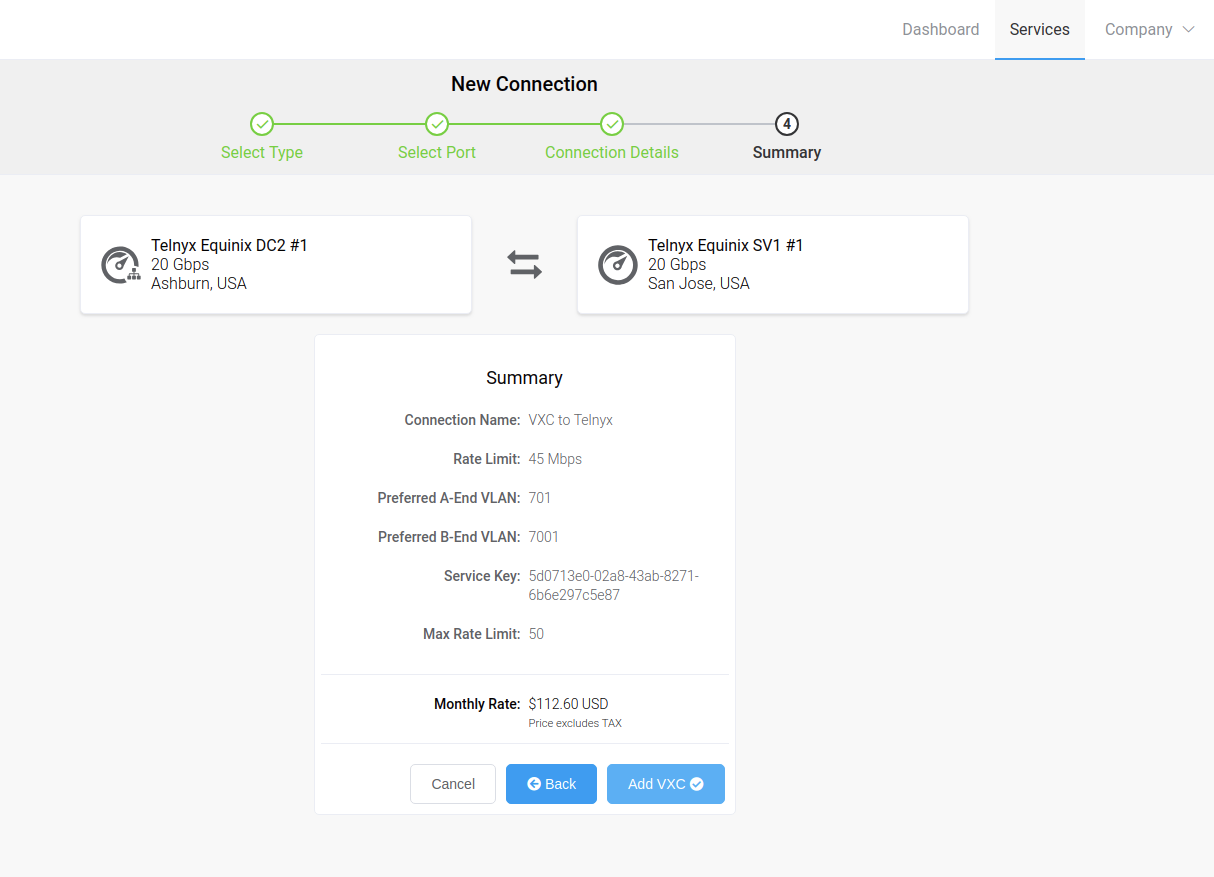Click the rate limit value '45 Mbps'
Viewport: 1214px width, 877px height.
(x=555, y=459)
